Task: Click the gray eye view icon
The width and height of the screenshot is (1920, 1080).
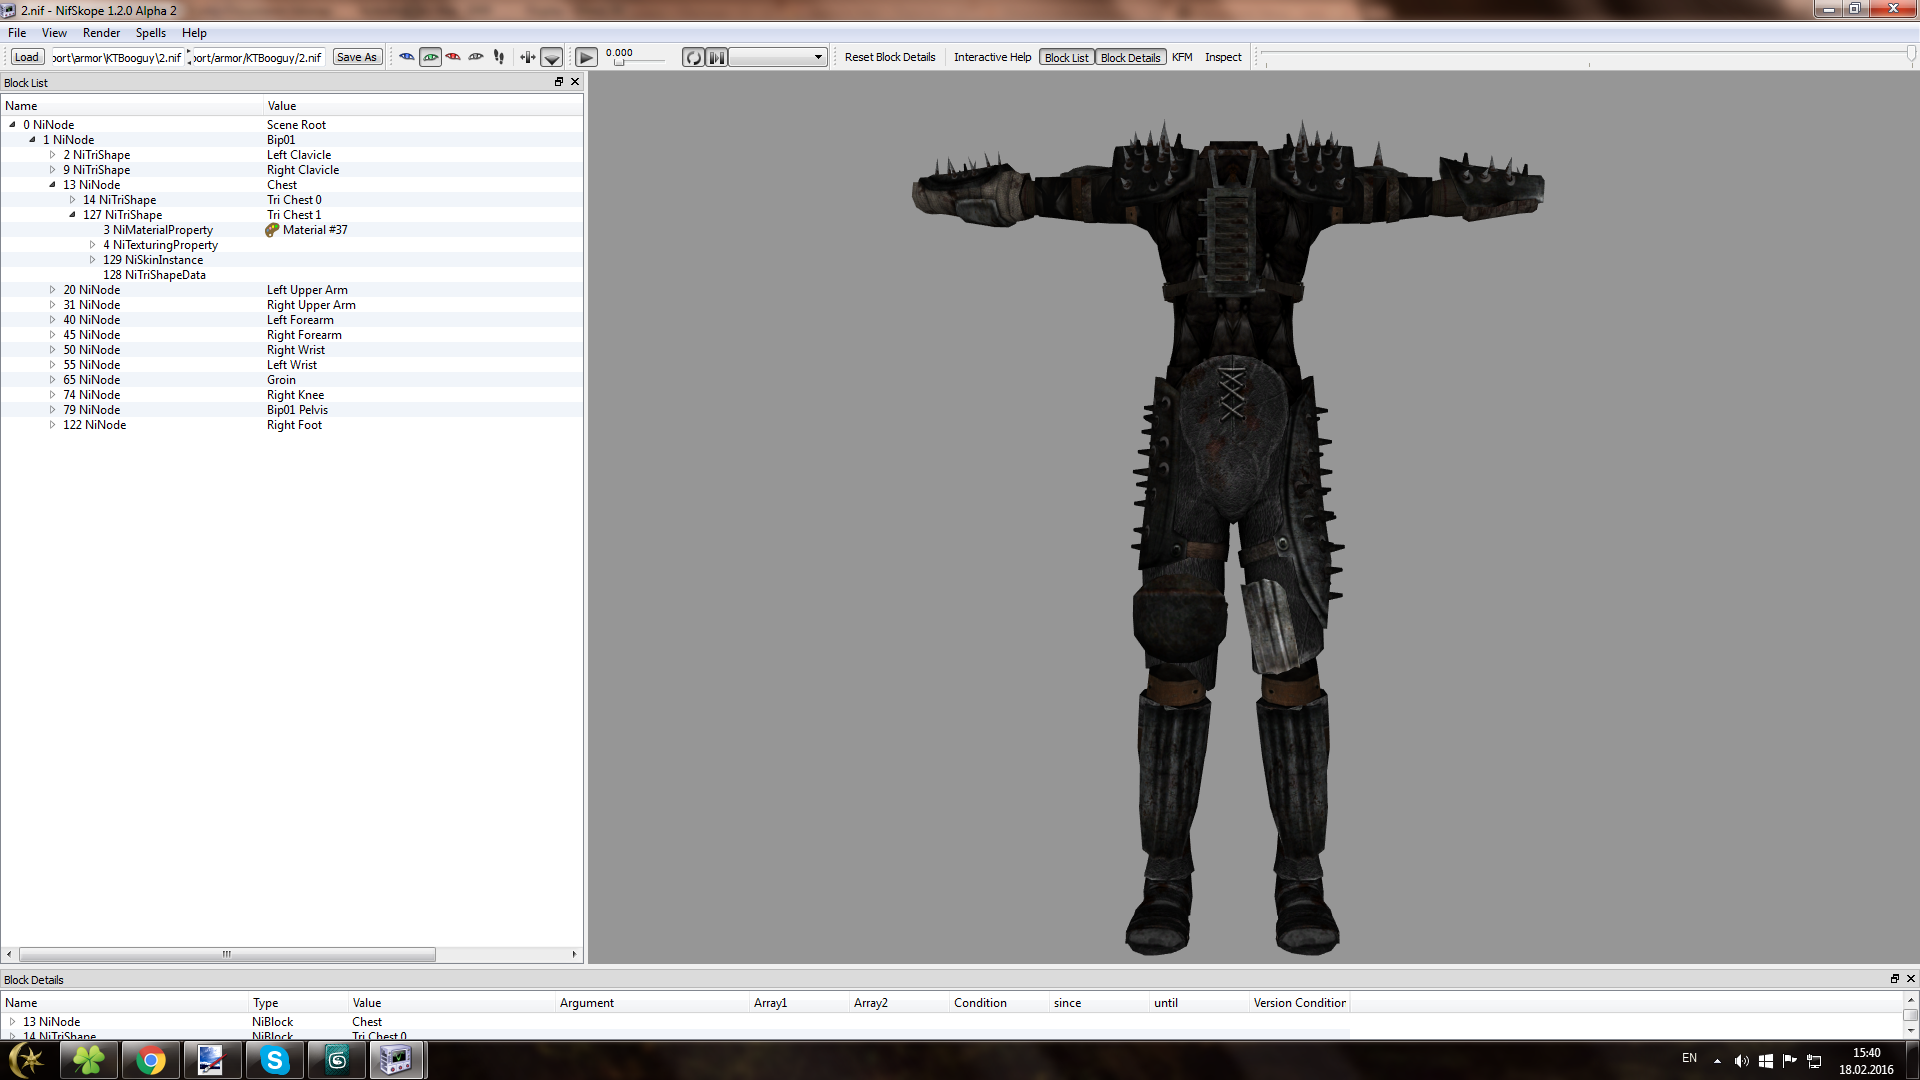Action: [x=476, y=57]
